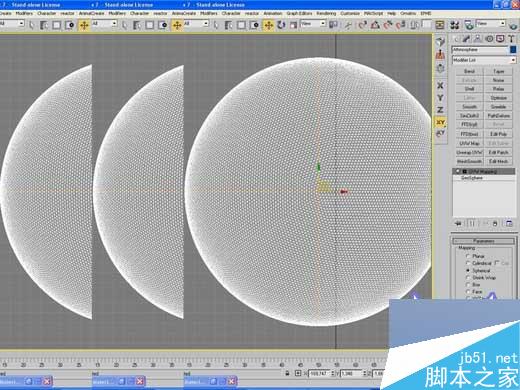Toggle the Percent Snap icon

(x=388, y=25)
